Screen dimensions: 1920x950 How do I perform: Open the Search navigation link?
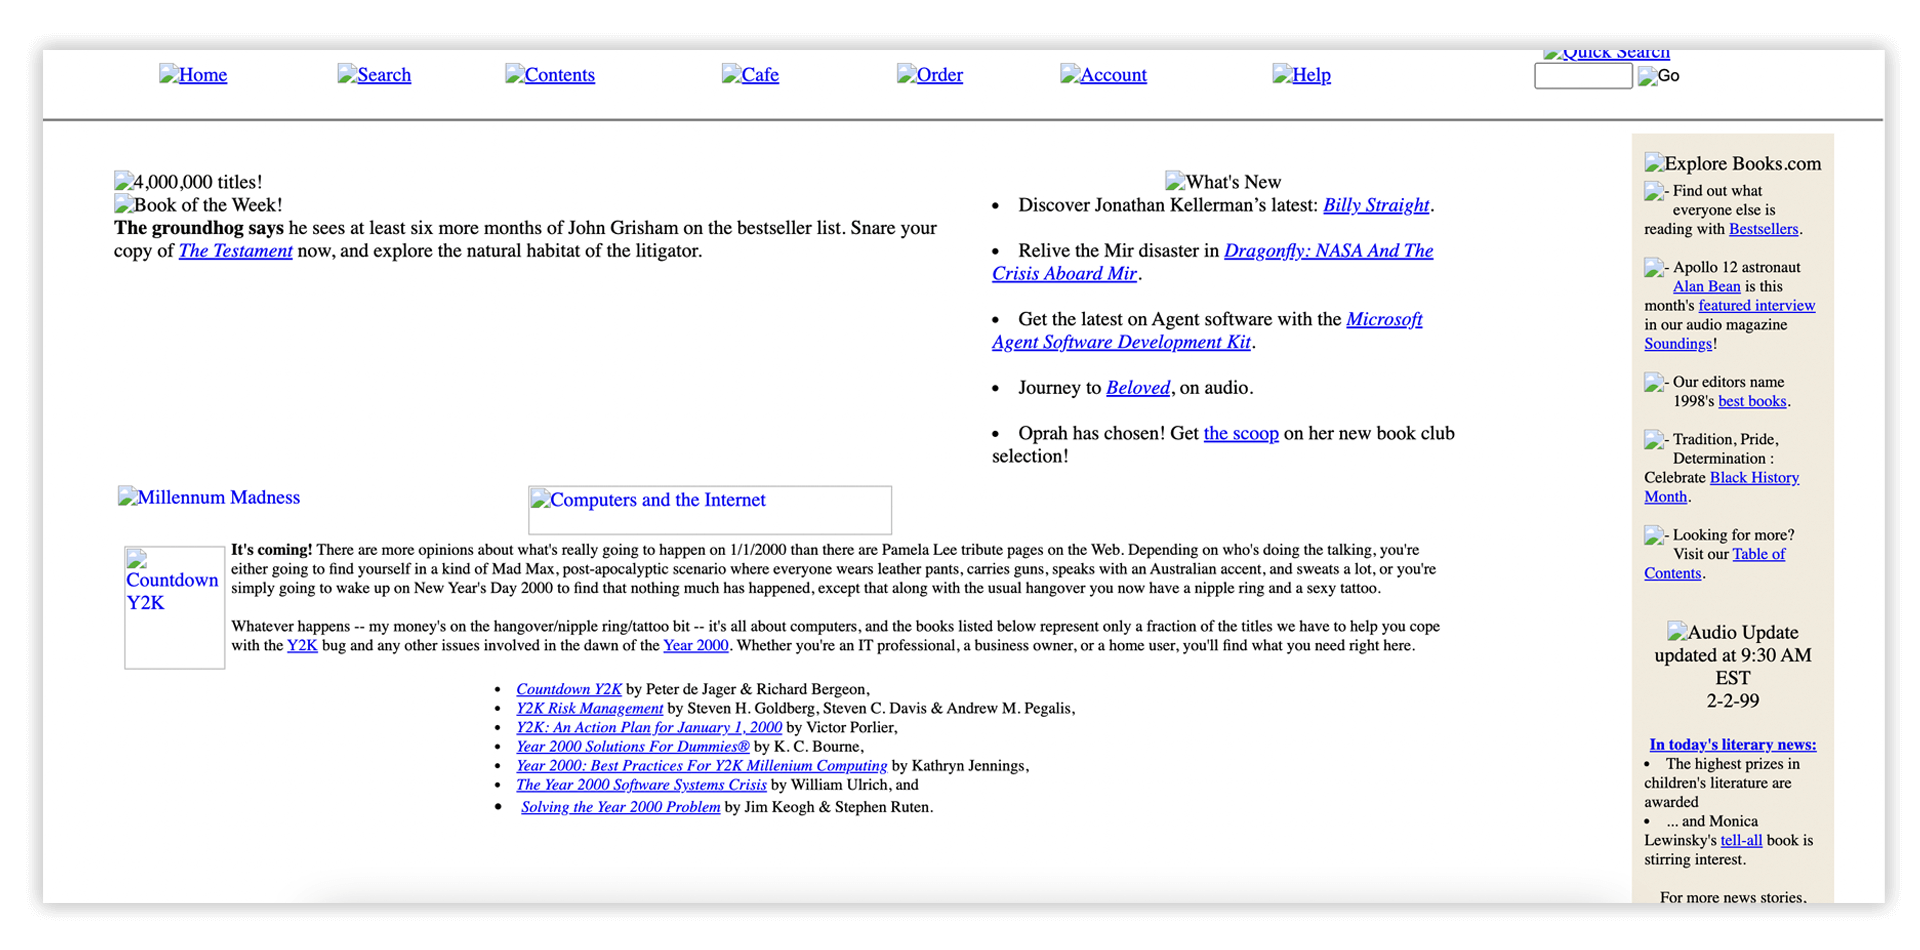[x=374, y=75]
